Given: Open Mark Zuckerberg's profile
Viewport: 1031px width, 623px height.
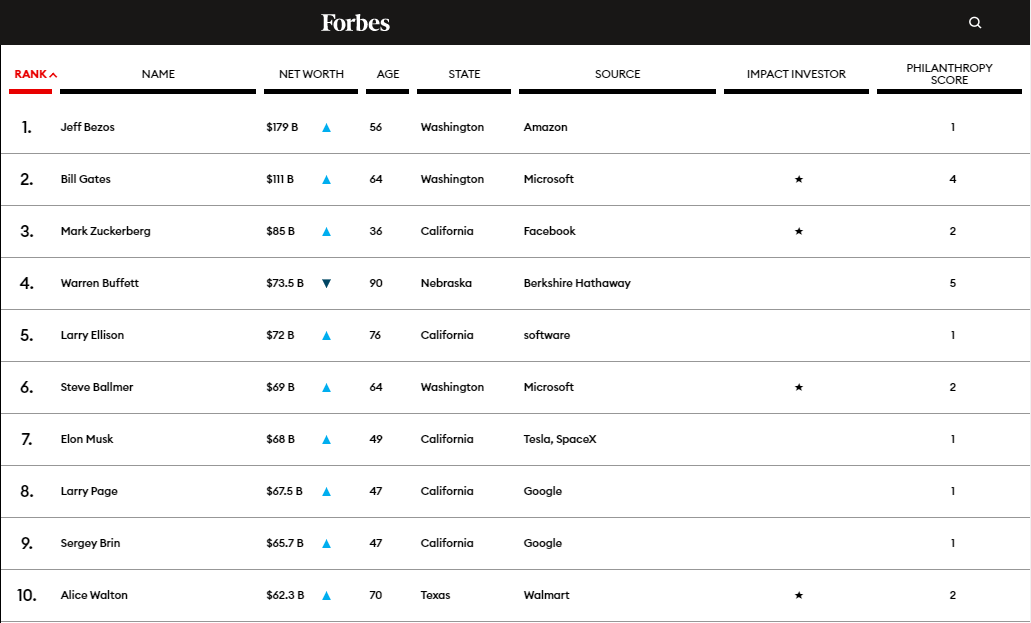Looking at the screenshot, I should pos(105,231).
